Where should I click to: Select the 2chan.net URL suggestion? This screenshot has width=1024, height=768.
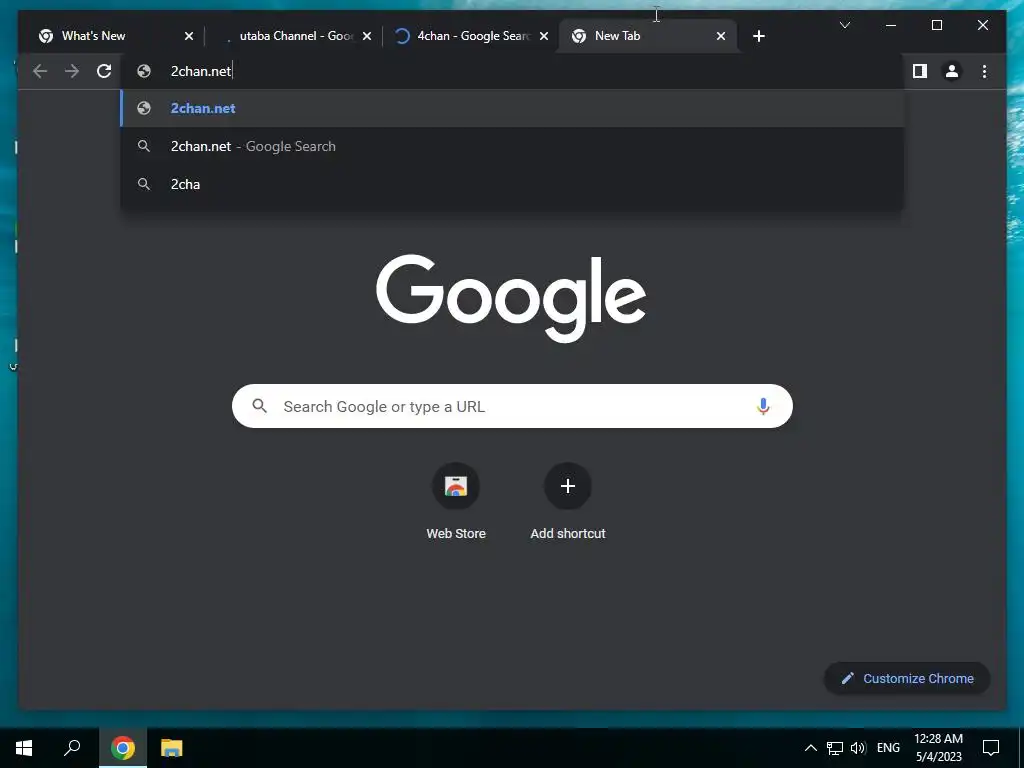(x=513, y=108)
